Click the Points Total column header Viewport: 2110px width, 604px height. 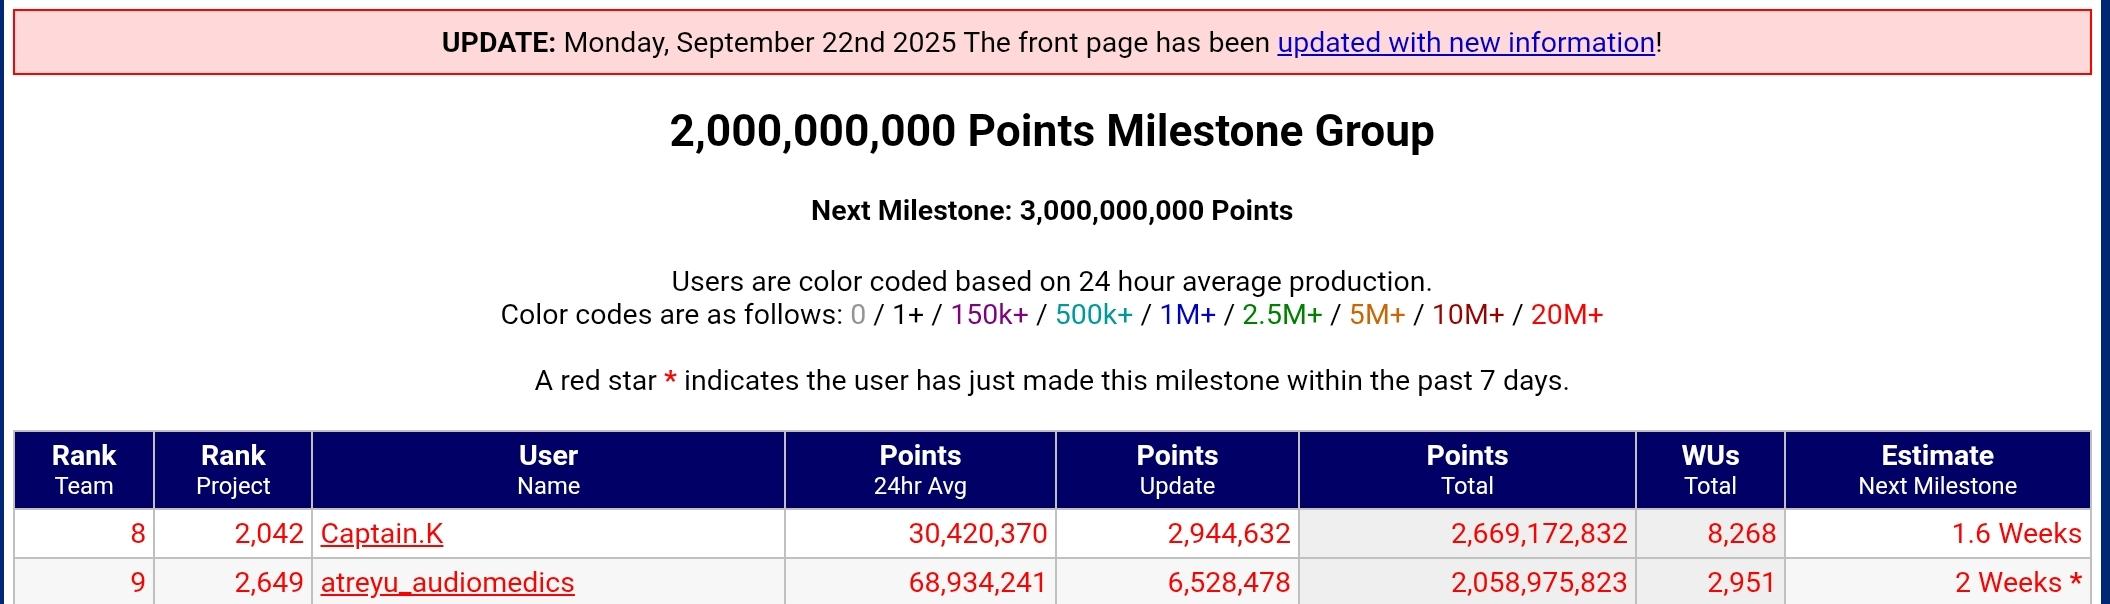[1467, 470]
